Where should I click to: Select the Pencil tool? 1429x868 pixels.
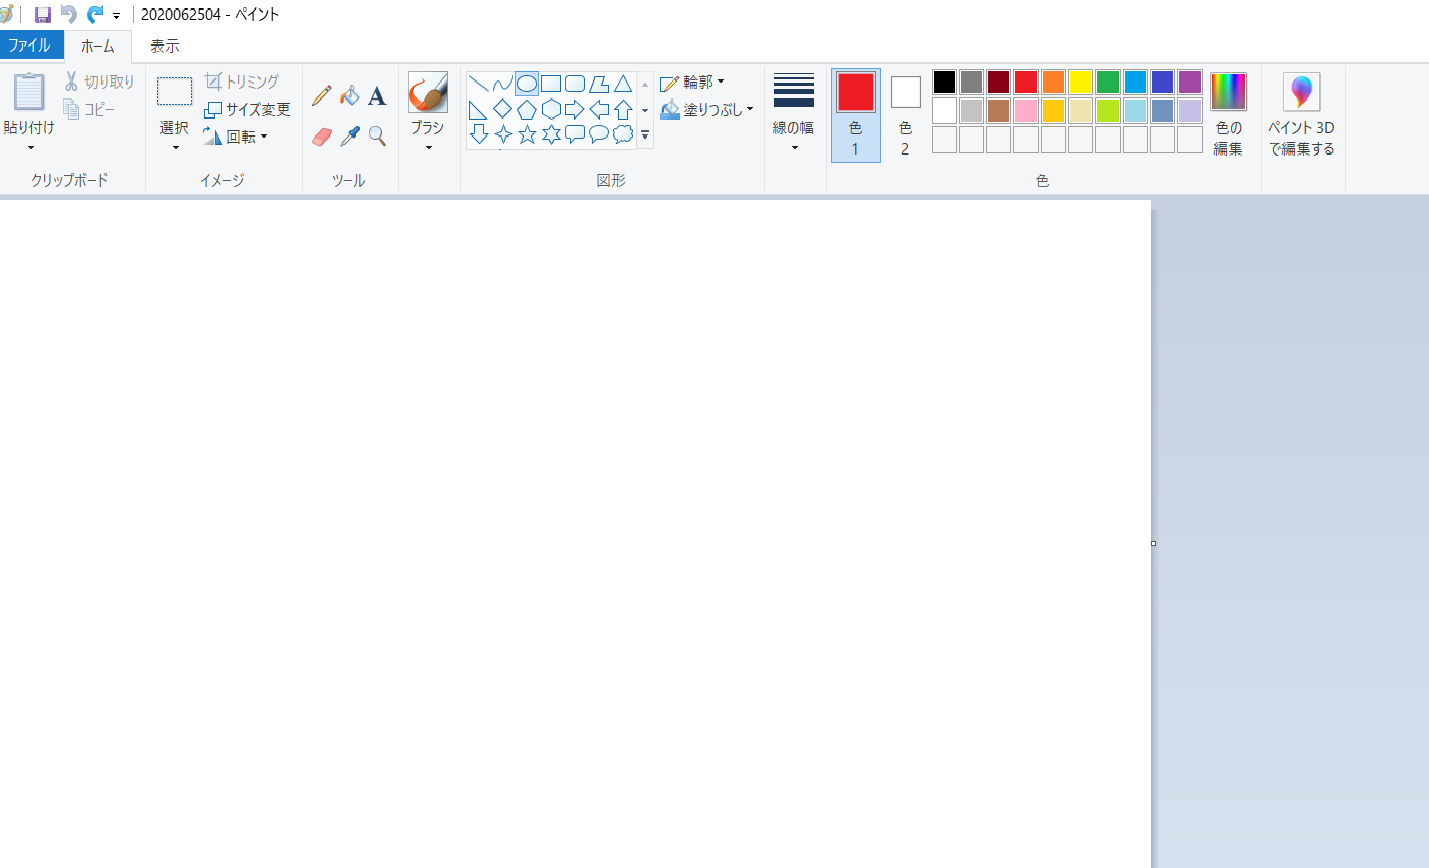(x=322, y=96)
